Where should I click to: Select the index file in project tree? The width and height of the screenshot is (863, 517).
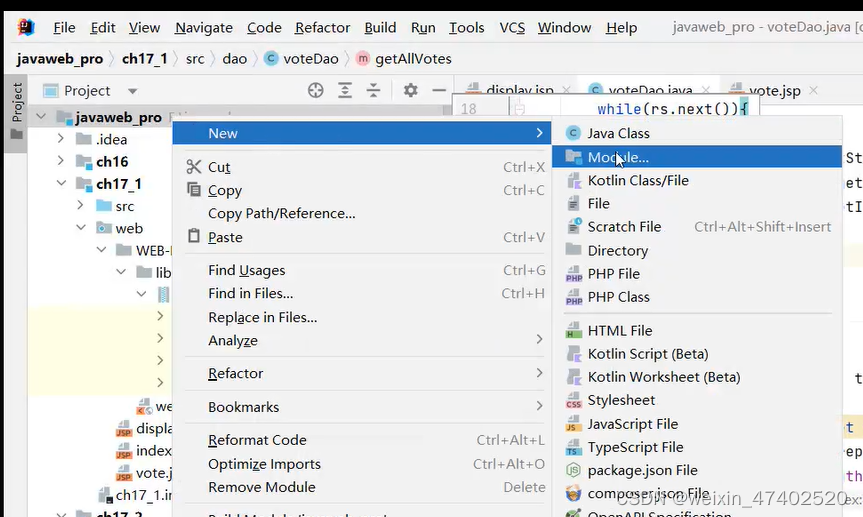point(144,450)
